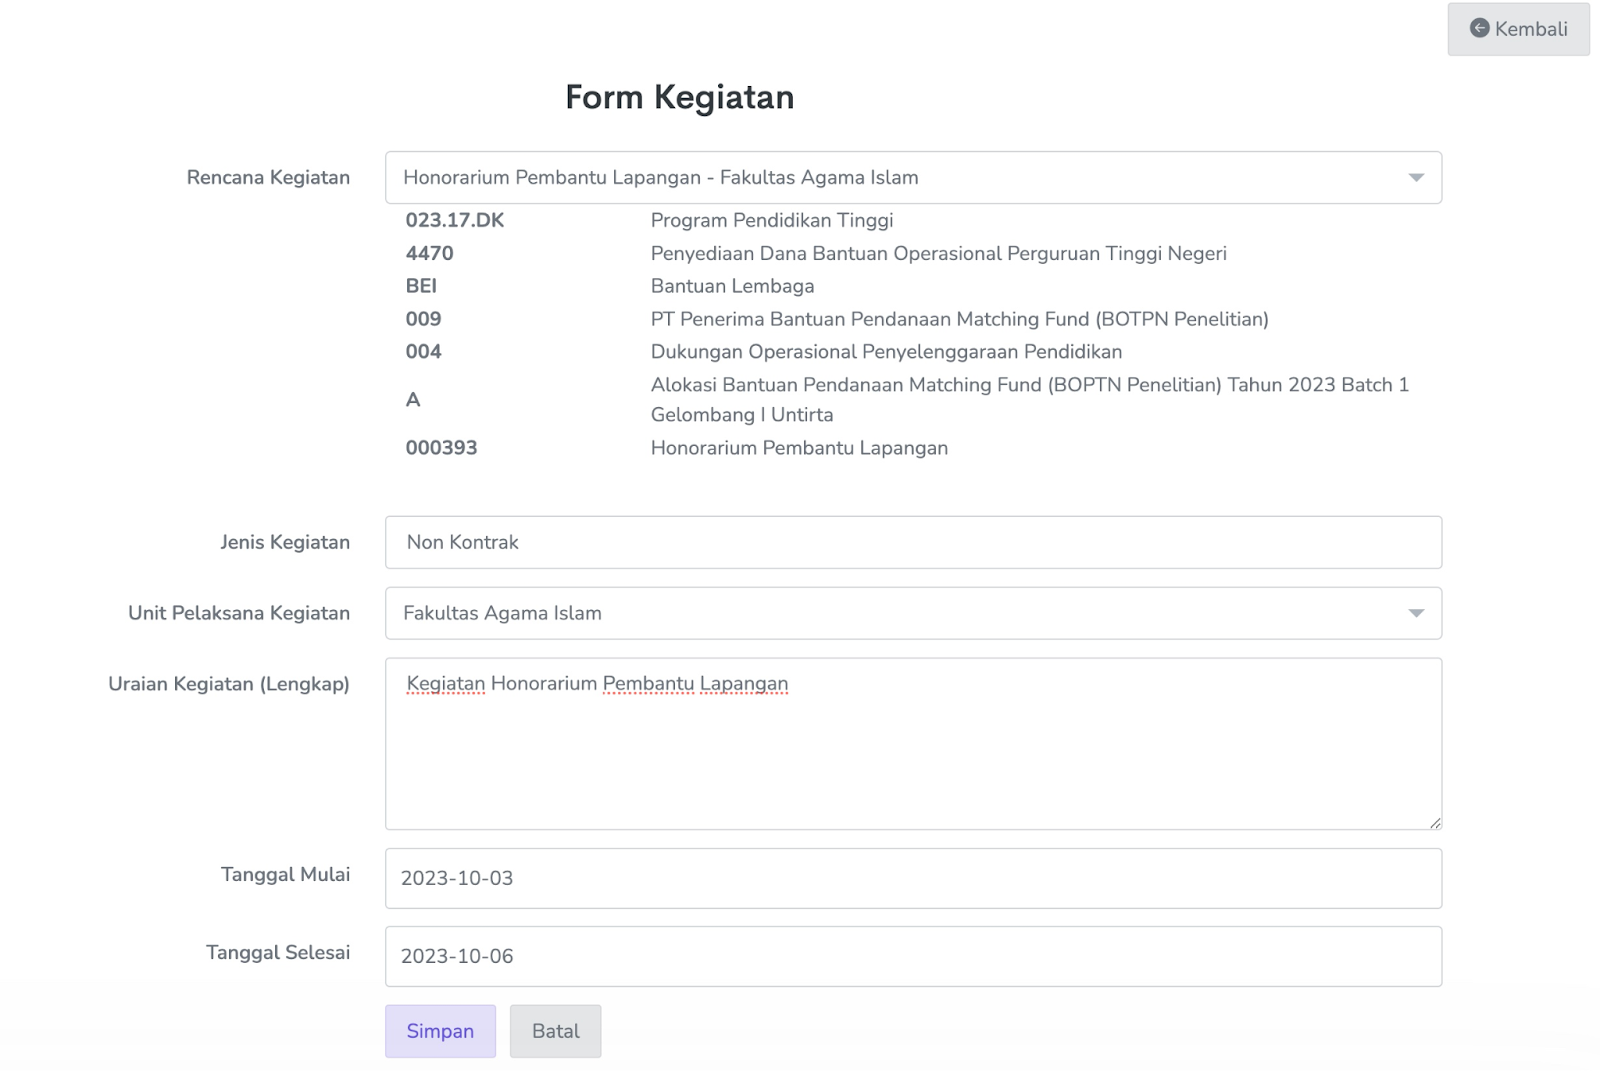The height and width of the screenshot is (1081, 1600).
Task: Click the resize handle of the Uraian textarea
Action: (1435, 823)
